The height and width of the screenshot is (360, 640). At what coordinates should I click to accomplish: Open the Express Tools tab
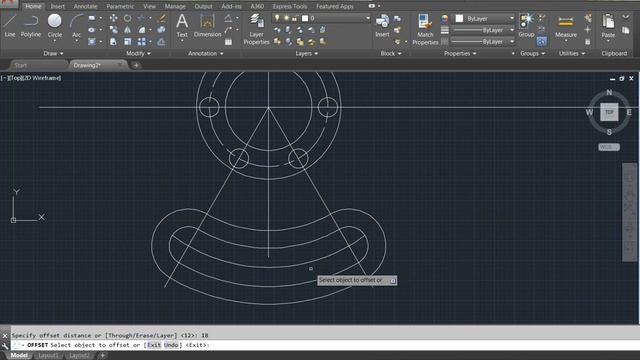point(290,7)
